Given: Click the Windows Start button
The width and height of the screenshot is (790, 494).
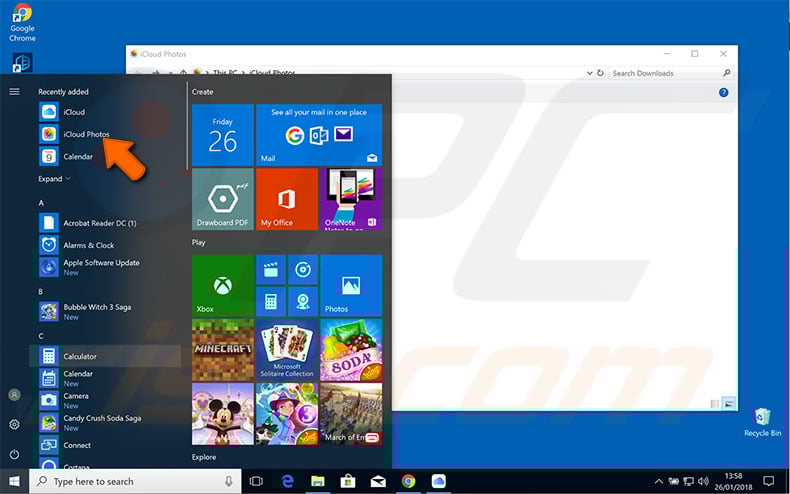Looking at the screenshot, I should [x=14, y=481].
